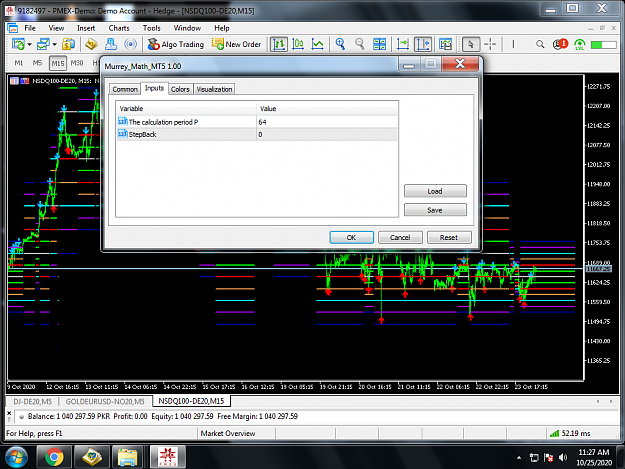This screenshot has height=469, width=625.
Task: Open the Market Watch icon
Action: coord(69,44)
